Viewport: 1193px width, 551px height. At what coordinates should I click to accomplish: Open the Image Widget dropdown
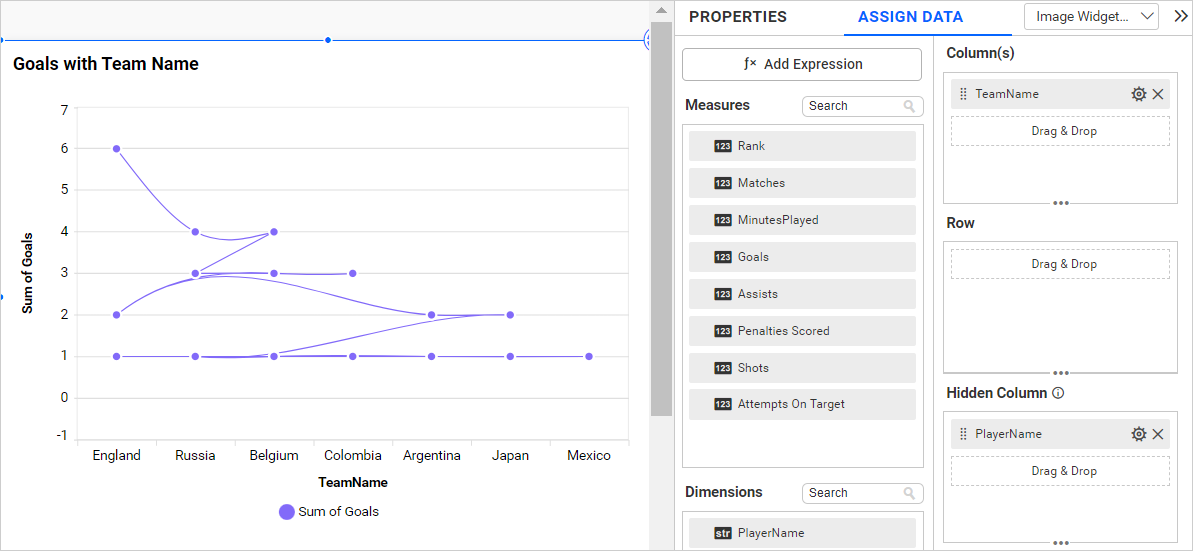(x=1091, y=16)
